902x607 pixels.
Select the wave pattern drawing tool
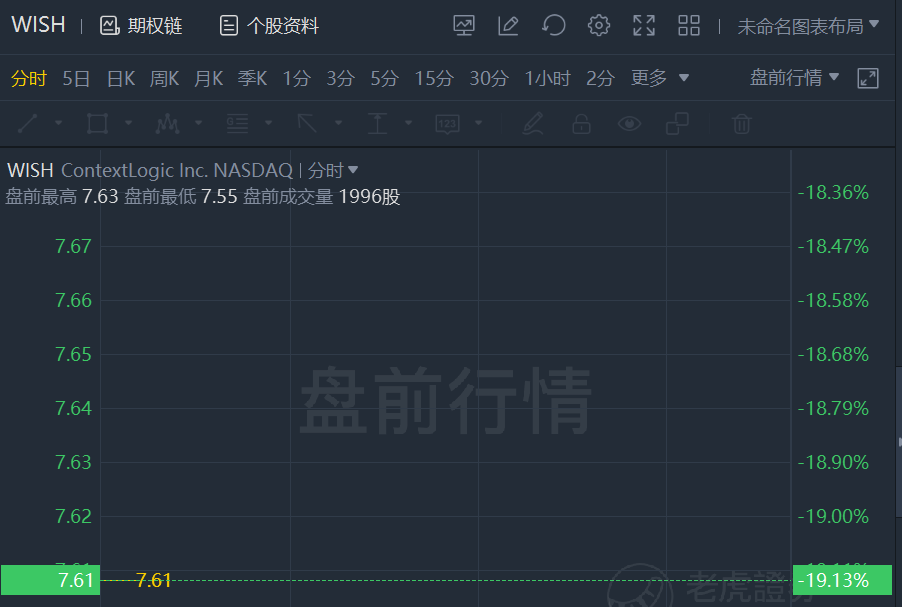167,124
